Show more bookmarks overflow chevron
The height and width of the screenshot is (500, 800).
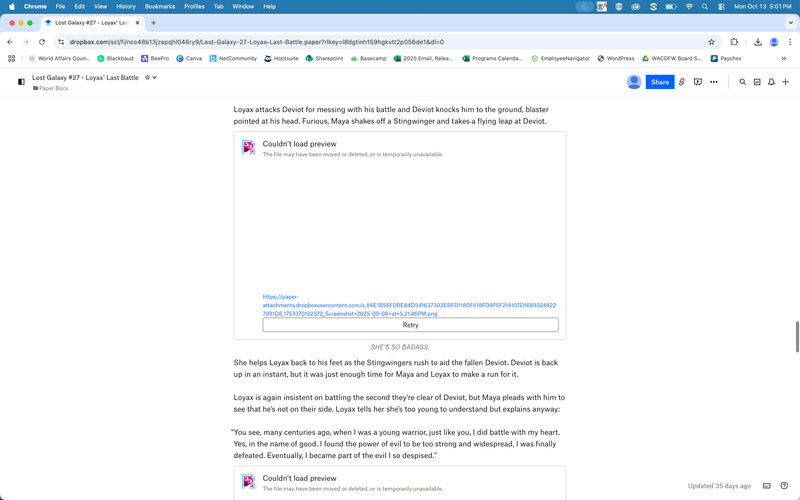click(x=784, y=58)
